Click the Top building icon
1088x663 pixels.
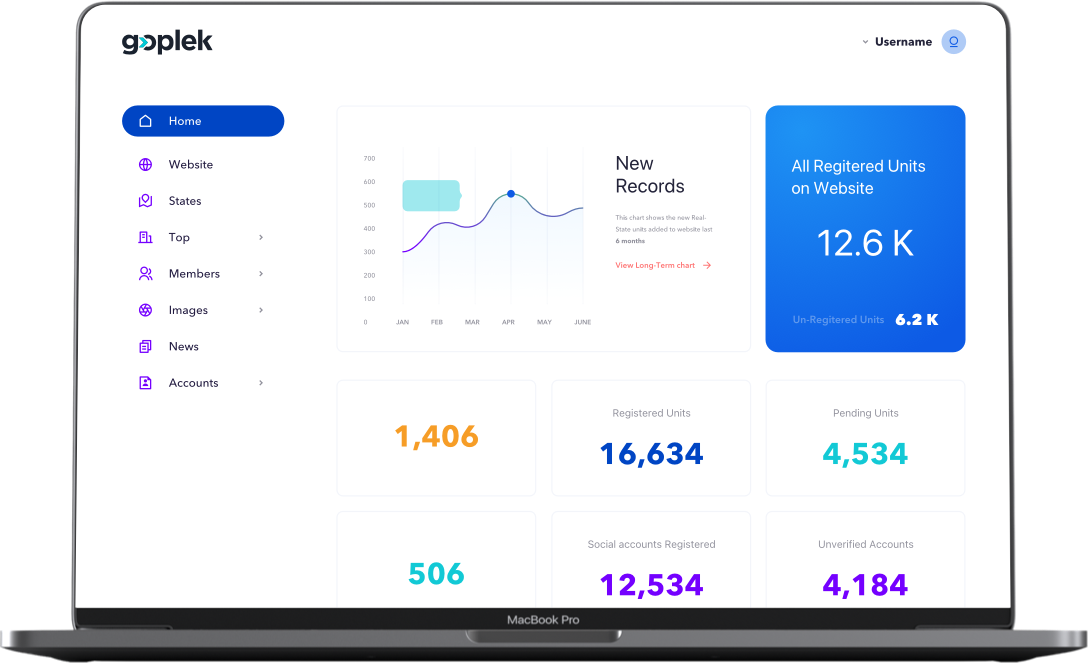click(x=146, y=238)
